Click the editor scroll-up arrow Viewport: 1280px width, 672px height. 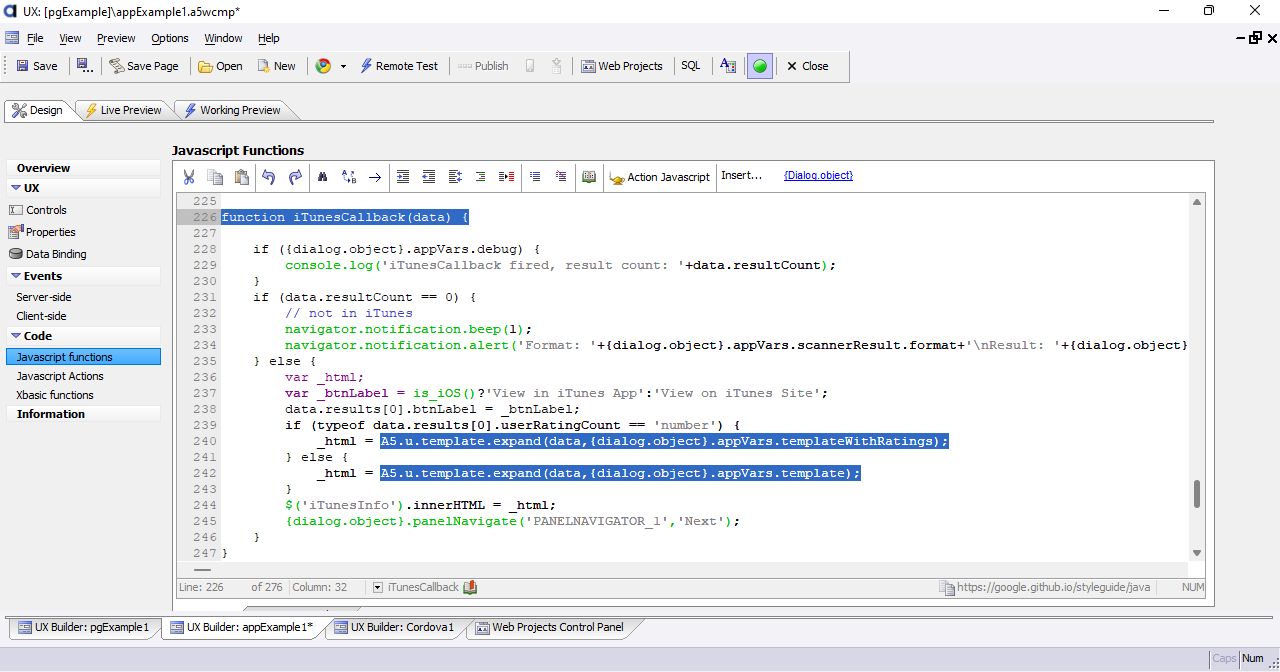(x=1197, y=201)
